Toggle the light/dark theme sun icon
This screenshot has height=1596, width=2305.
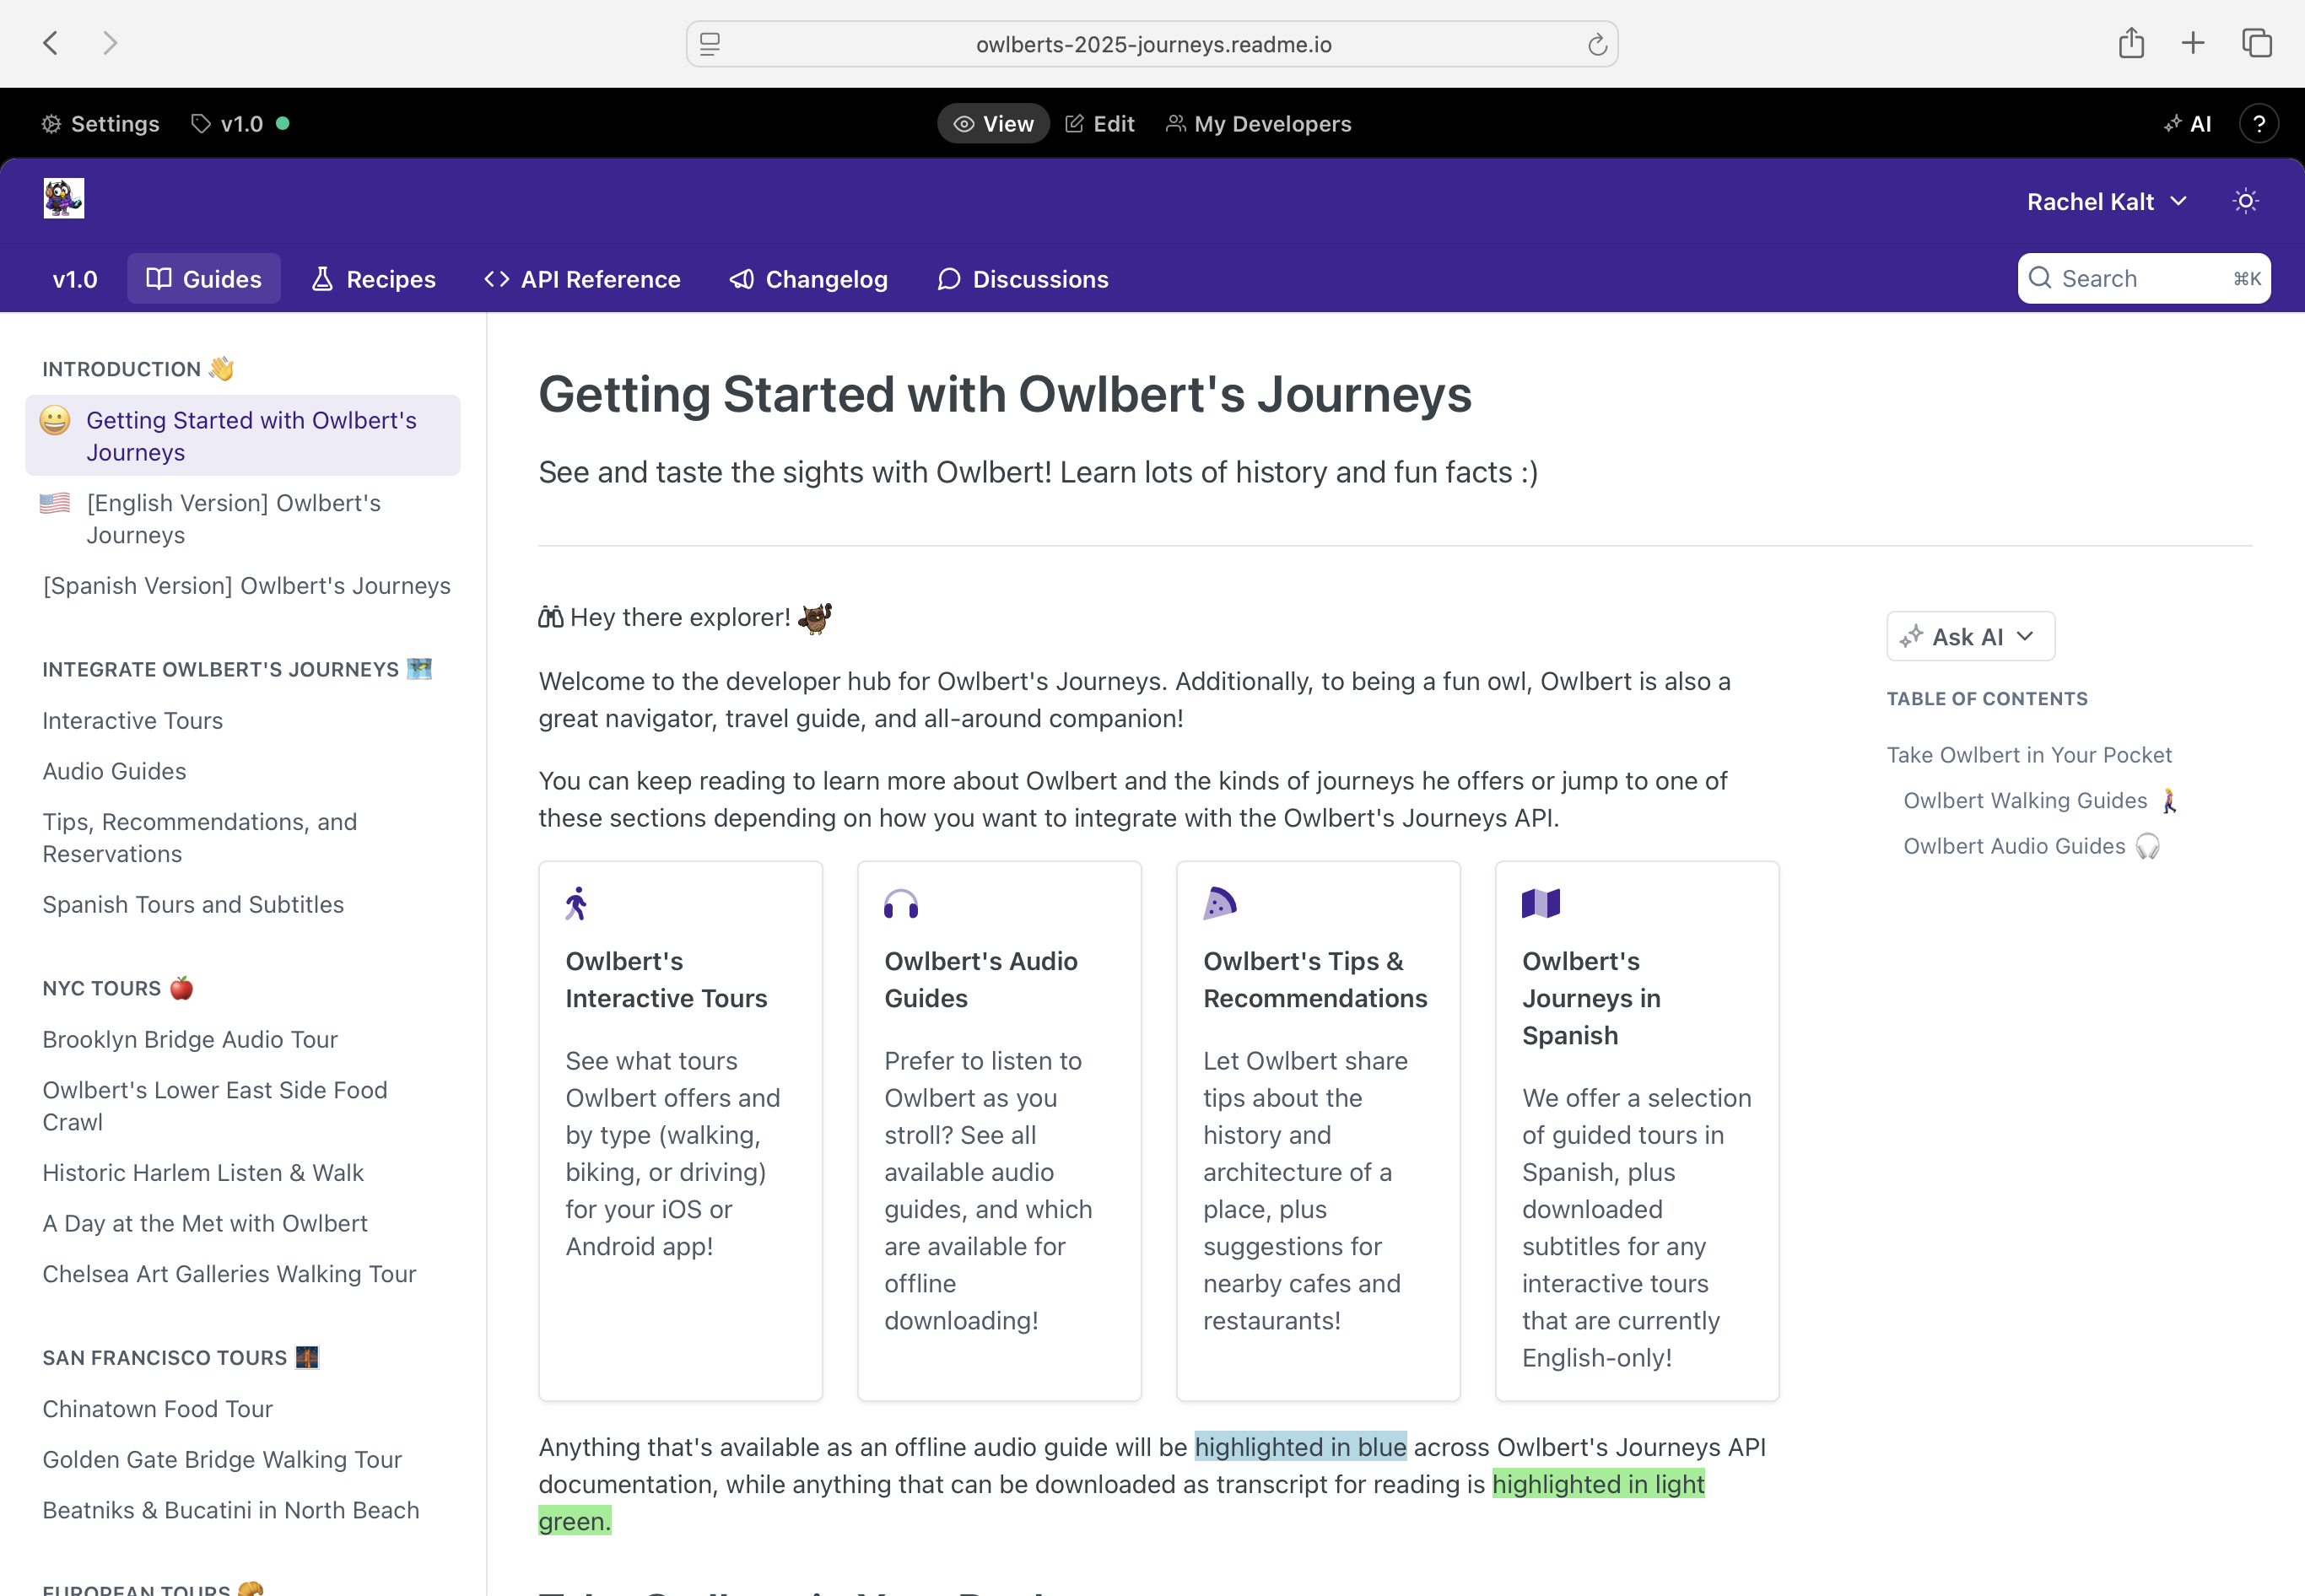(2245, 201)
